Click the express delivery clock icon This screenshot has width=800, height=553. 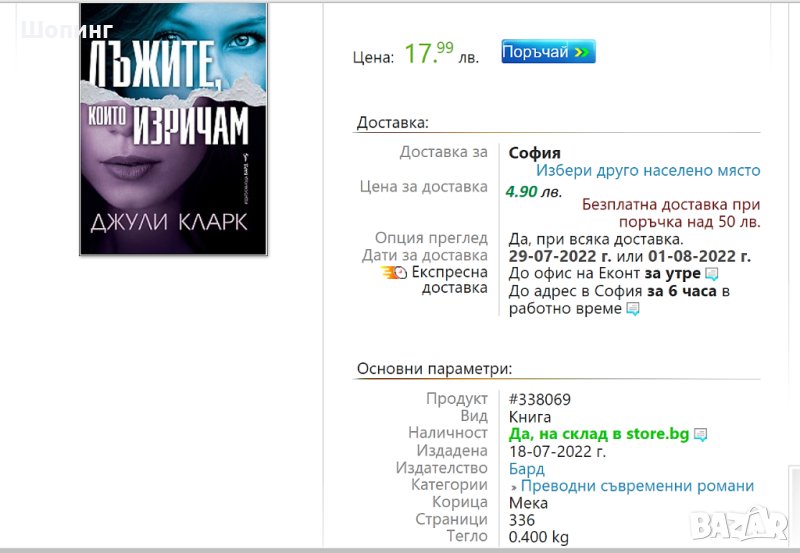click(394, 273)
